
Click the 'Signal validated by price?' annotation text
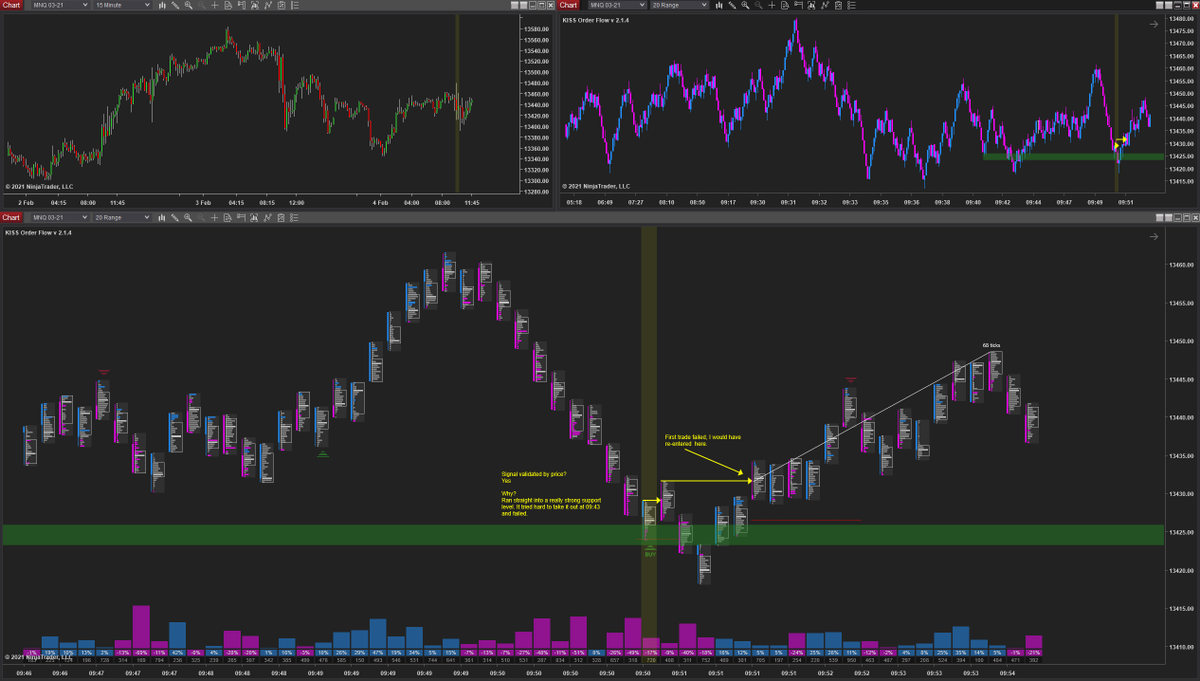pyautogui.click(x=534, y=474)
